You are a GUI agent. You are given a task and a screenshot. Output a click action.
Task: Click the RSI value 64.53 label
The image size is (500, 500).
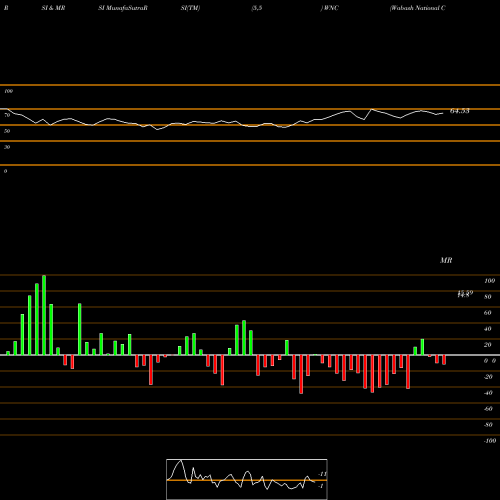click(x=460, y=111)
